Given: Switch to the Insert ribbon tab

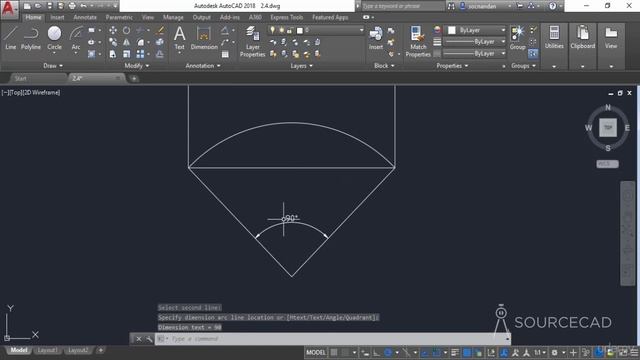Looking at the screenshot, I should pos(57,17).
